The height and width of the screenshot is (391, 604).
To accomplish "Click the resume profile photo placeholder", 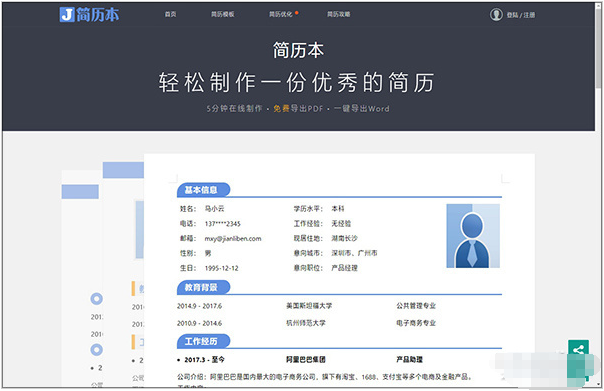I will click(473, 236).
